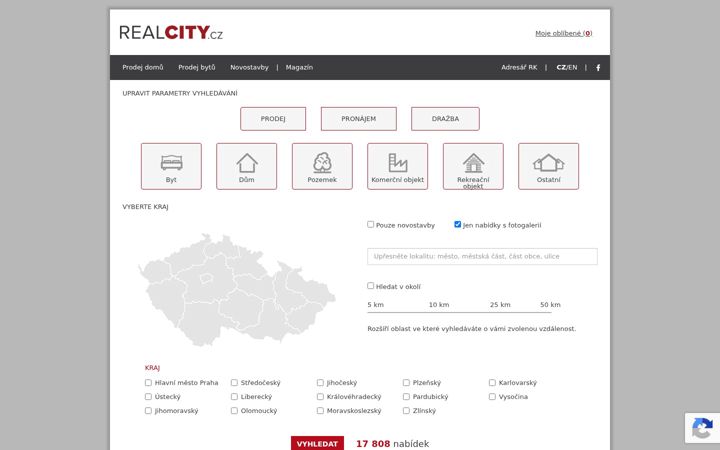Choose the PRODEJ offer type button

(x=273, y=119)
